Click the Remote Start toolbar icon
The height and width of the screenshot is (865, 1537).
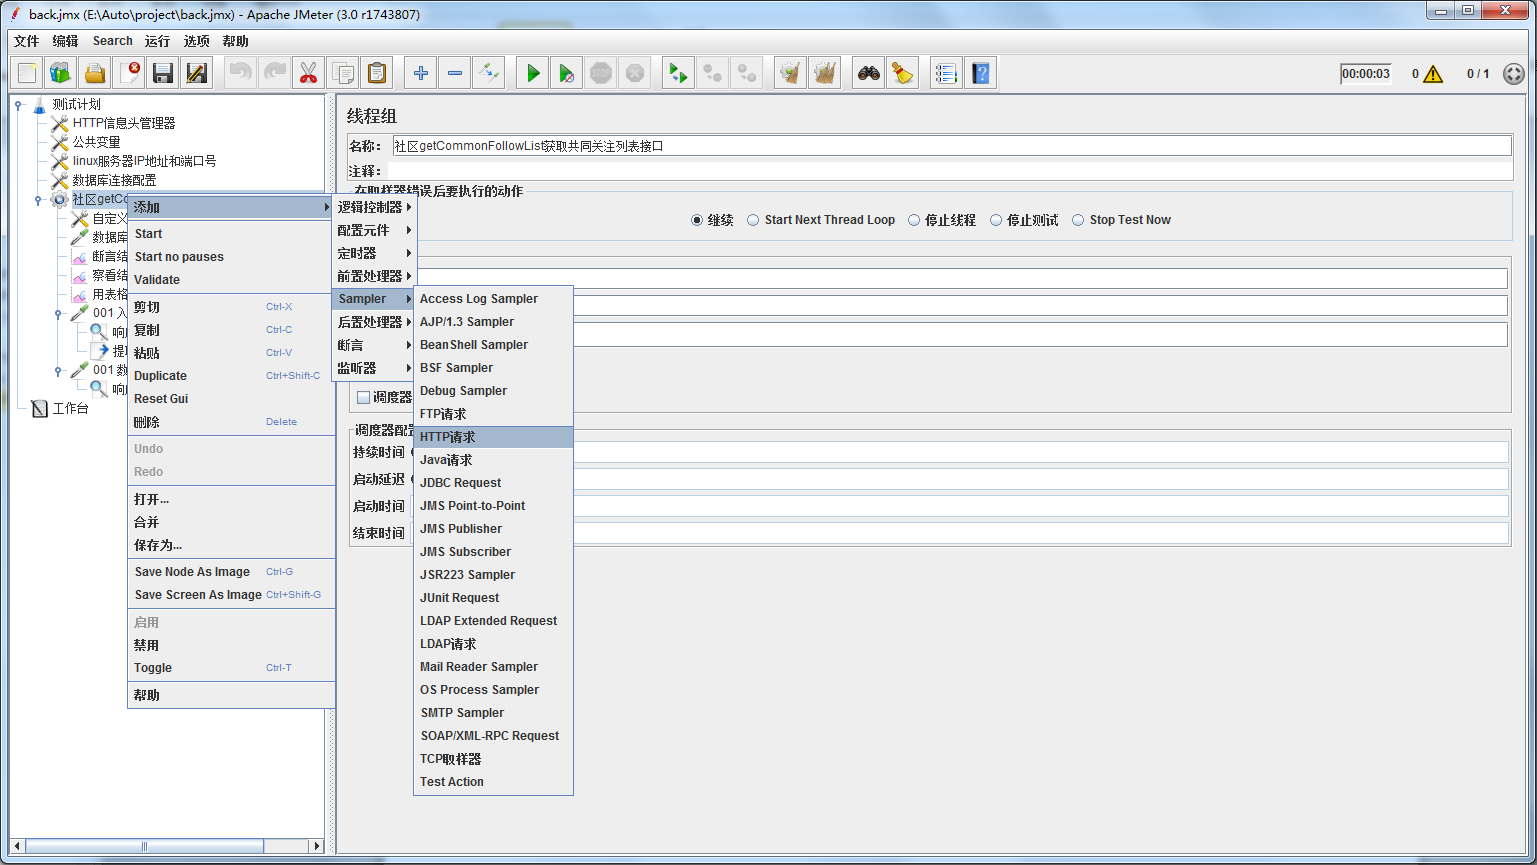click(x=679, y=73)
